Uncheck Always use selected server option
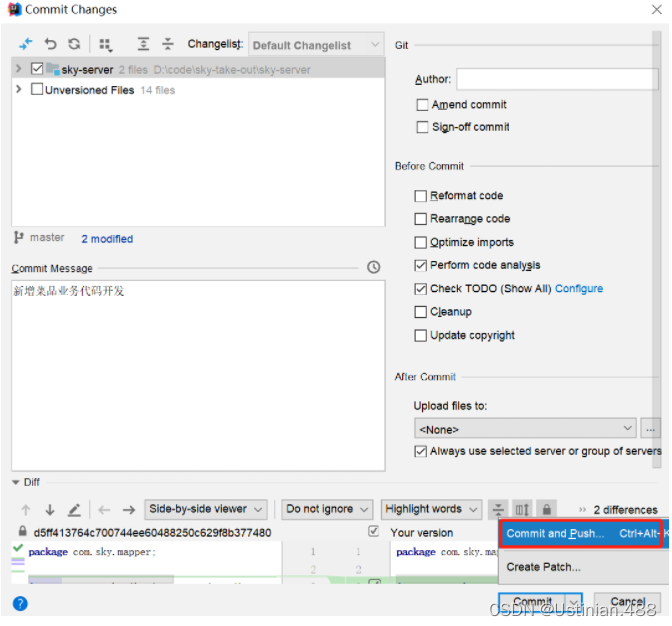Image resolution: width=672 pixels, height=626 pixels. click(420, 452)
